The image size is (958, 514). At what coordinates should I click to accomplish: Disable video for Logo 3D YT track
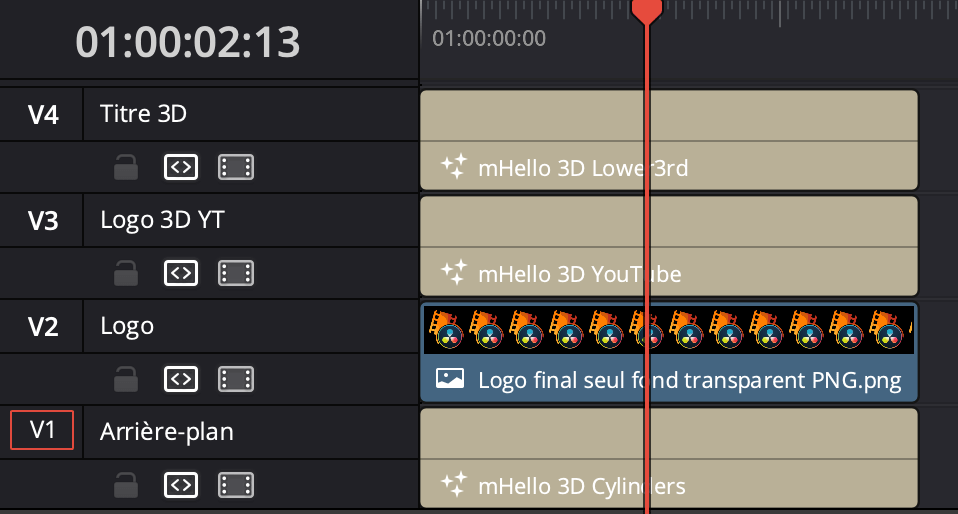(x=236, y=272)
